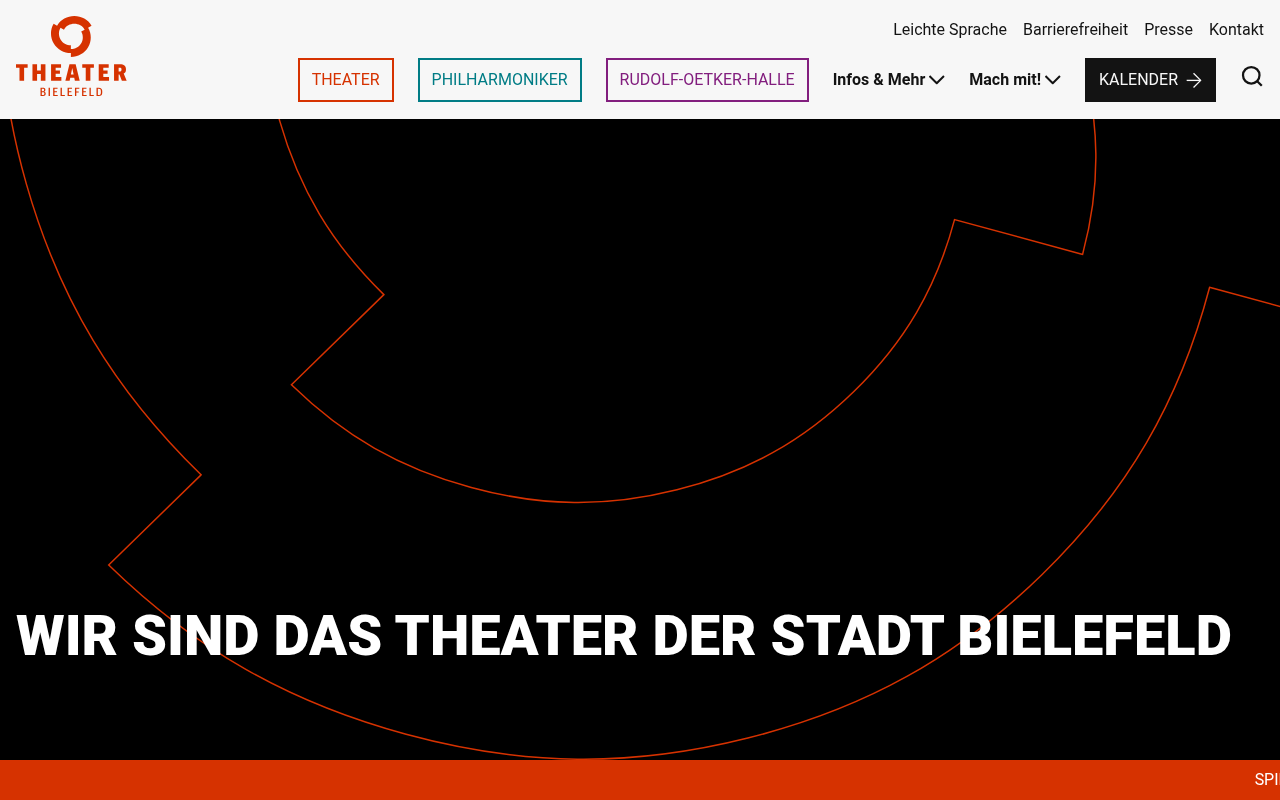Image resolution: width=1280 pixels, height=800 pixels.
Task: Go to the Theater section
Action: [346, 80]
